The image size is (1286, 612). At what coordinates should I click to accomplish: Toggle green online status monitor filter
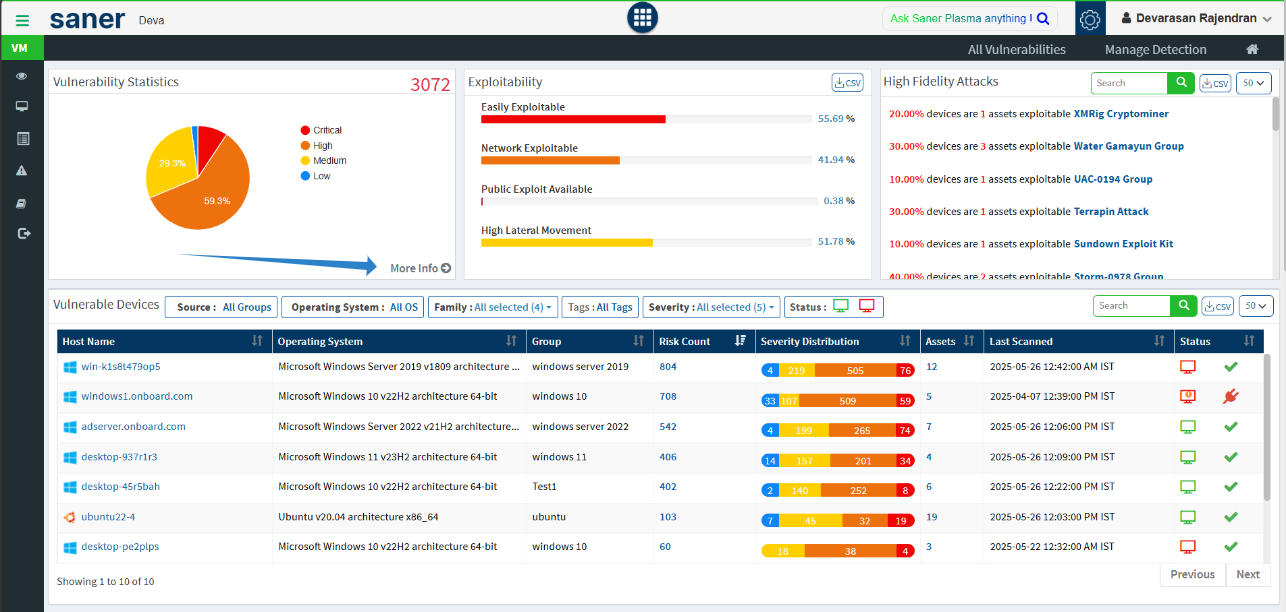point(841,307)
